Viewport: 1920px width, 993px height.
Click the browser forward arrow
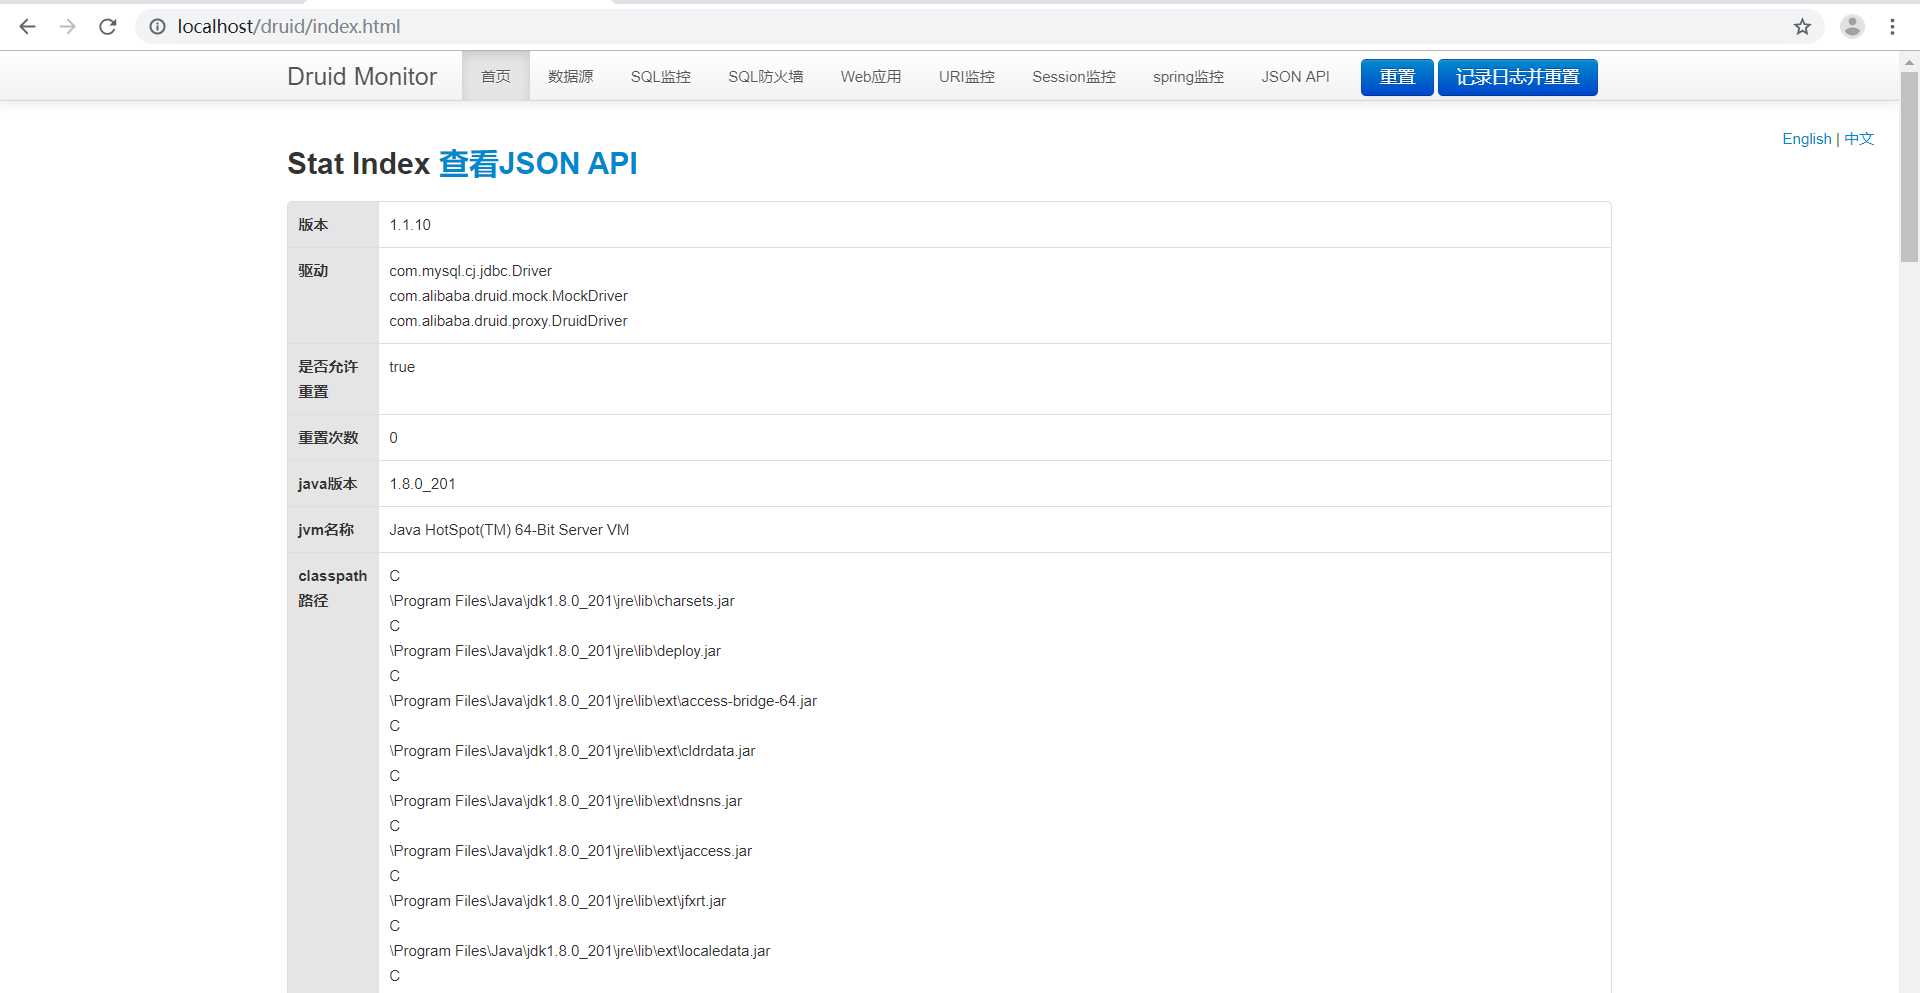click(68, 27)
